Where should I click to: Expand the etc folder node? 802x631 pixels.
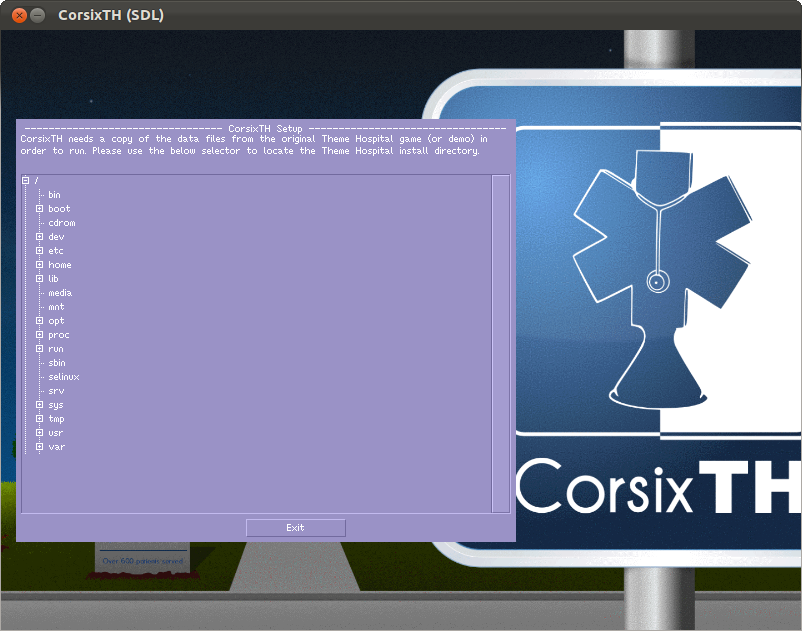pos(39,251)
